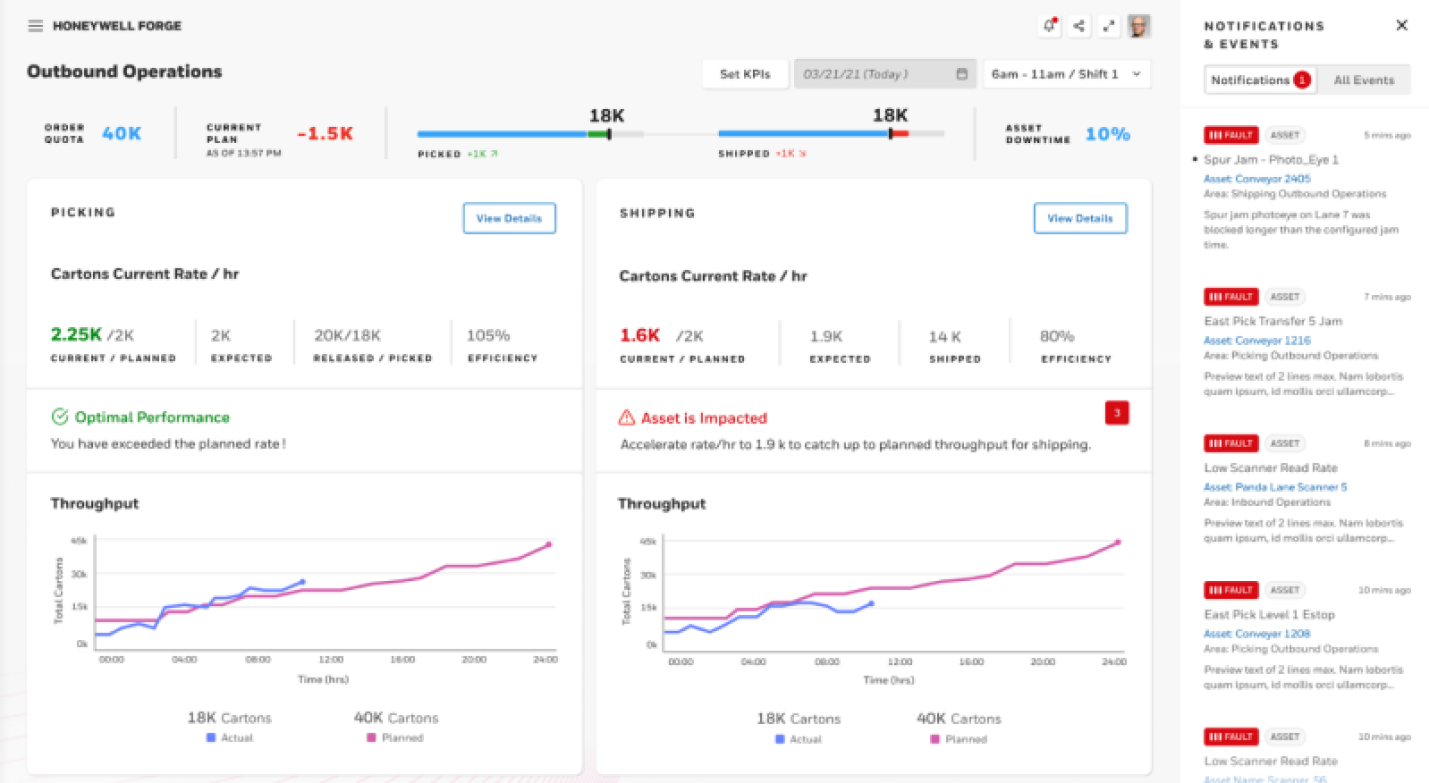This screenshot has width=1429, height=783.
Task: Expand dashboard to fullscreen
Action: 1108,27
